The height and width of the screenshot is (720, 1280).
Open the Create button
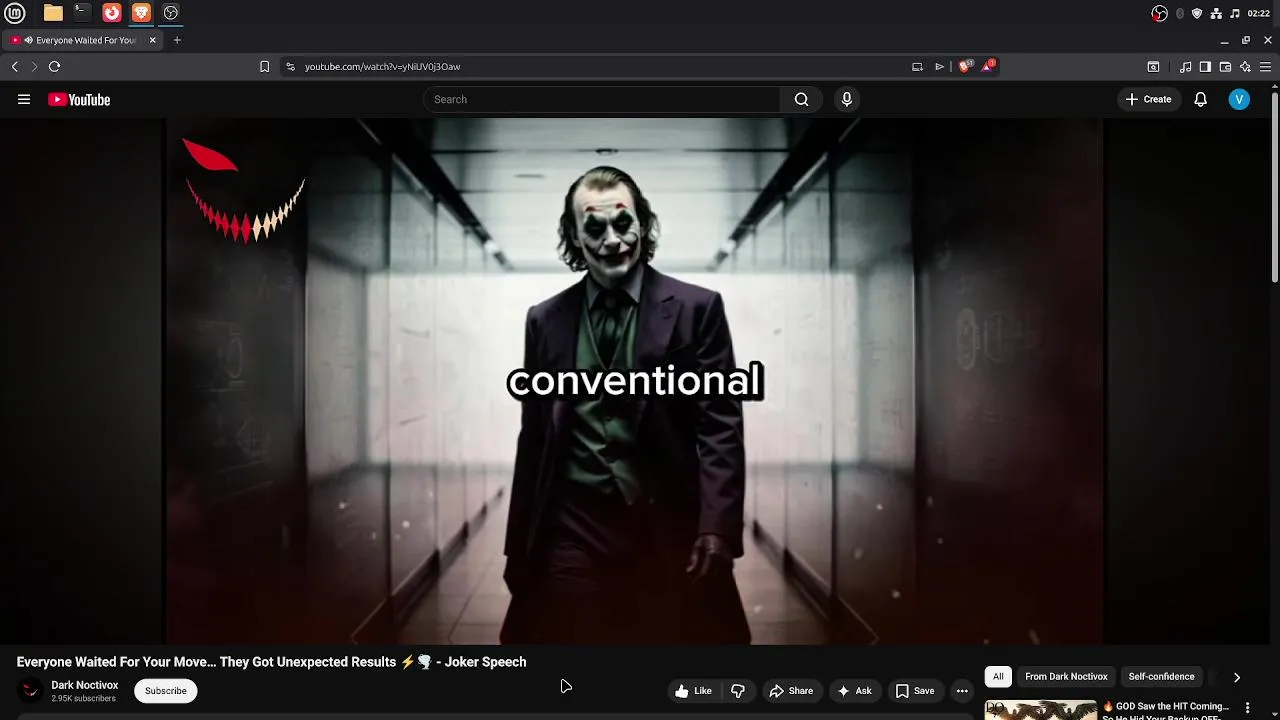pos(1148,99)
